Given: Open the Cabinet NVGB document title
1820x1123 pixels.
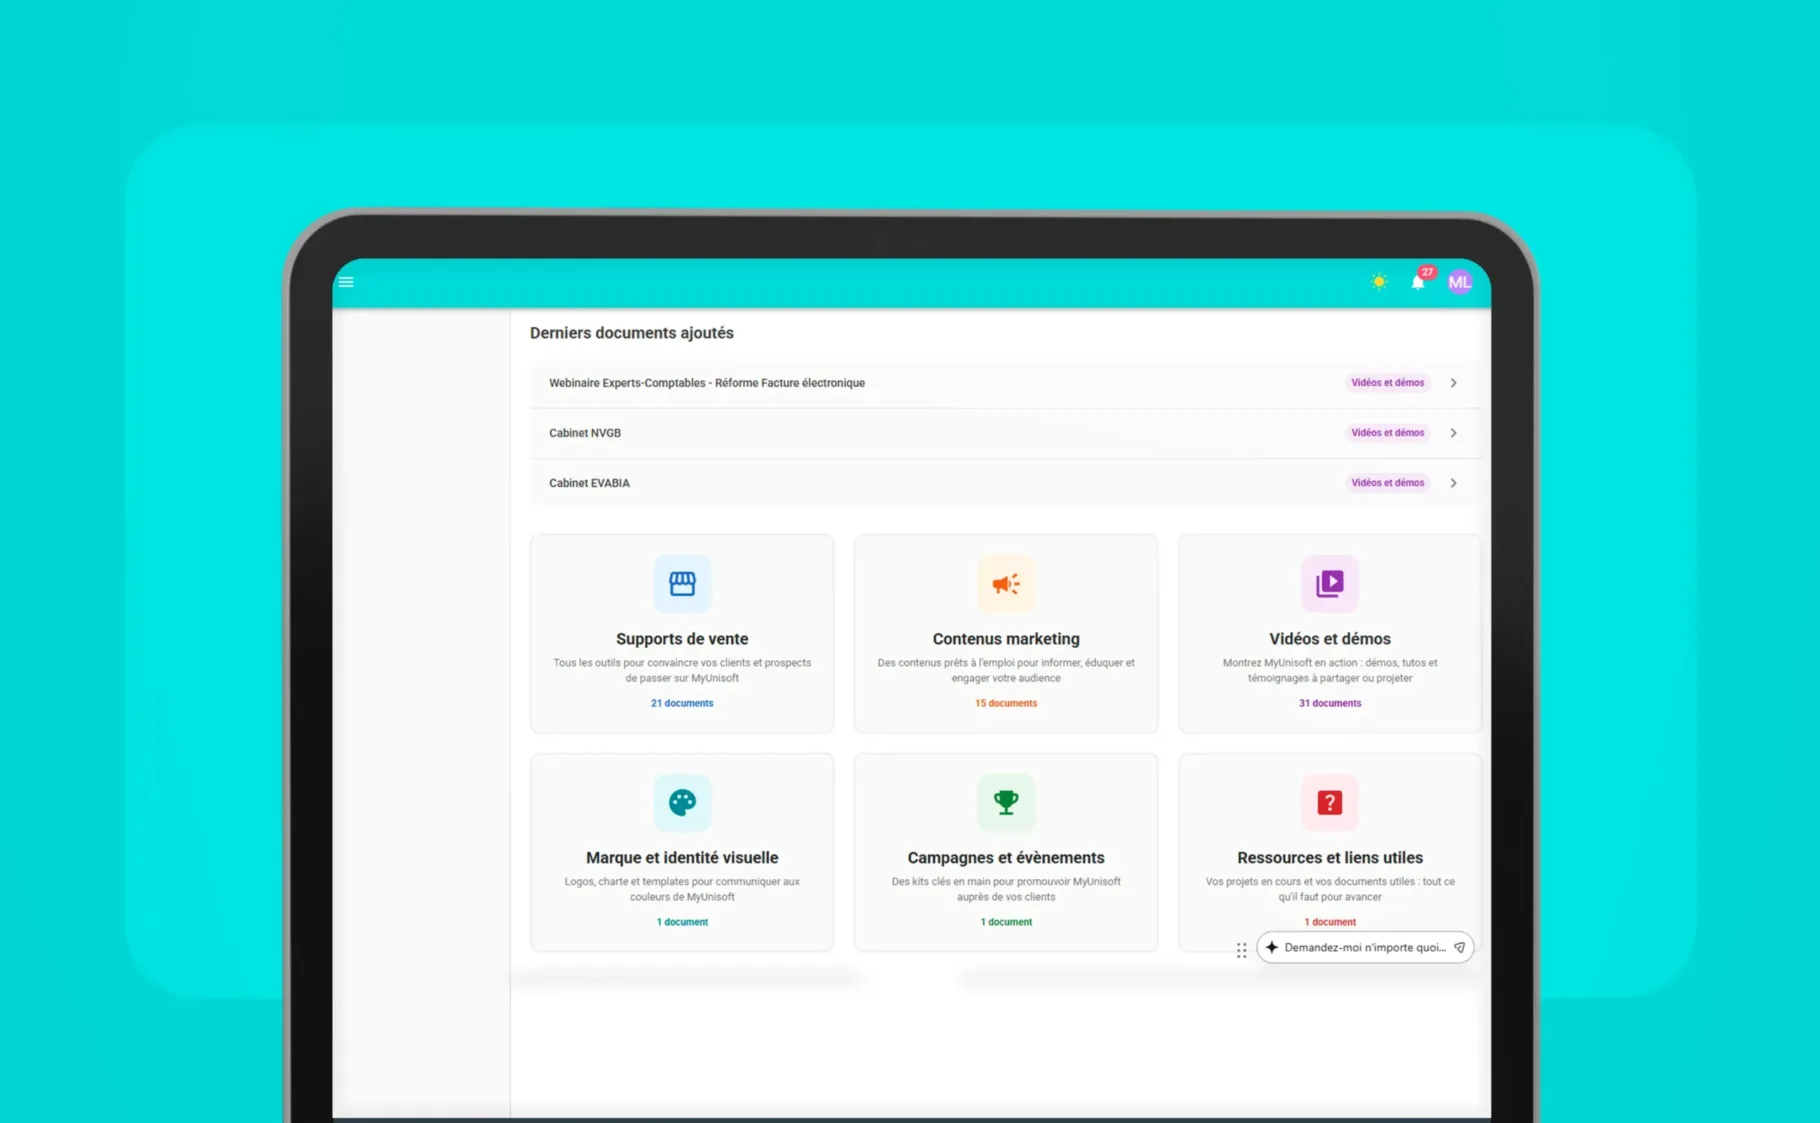Looking at the screenshot, I should click(585, 433).
